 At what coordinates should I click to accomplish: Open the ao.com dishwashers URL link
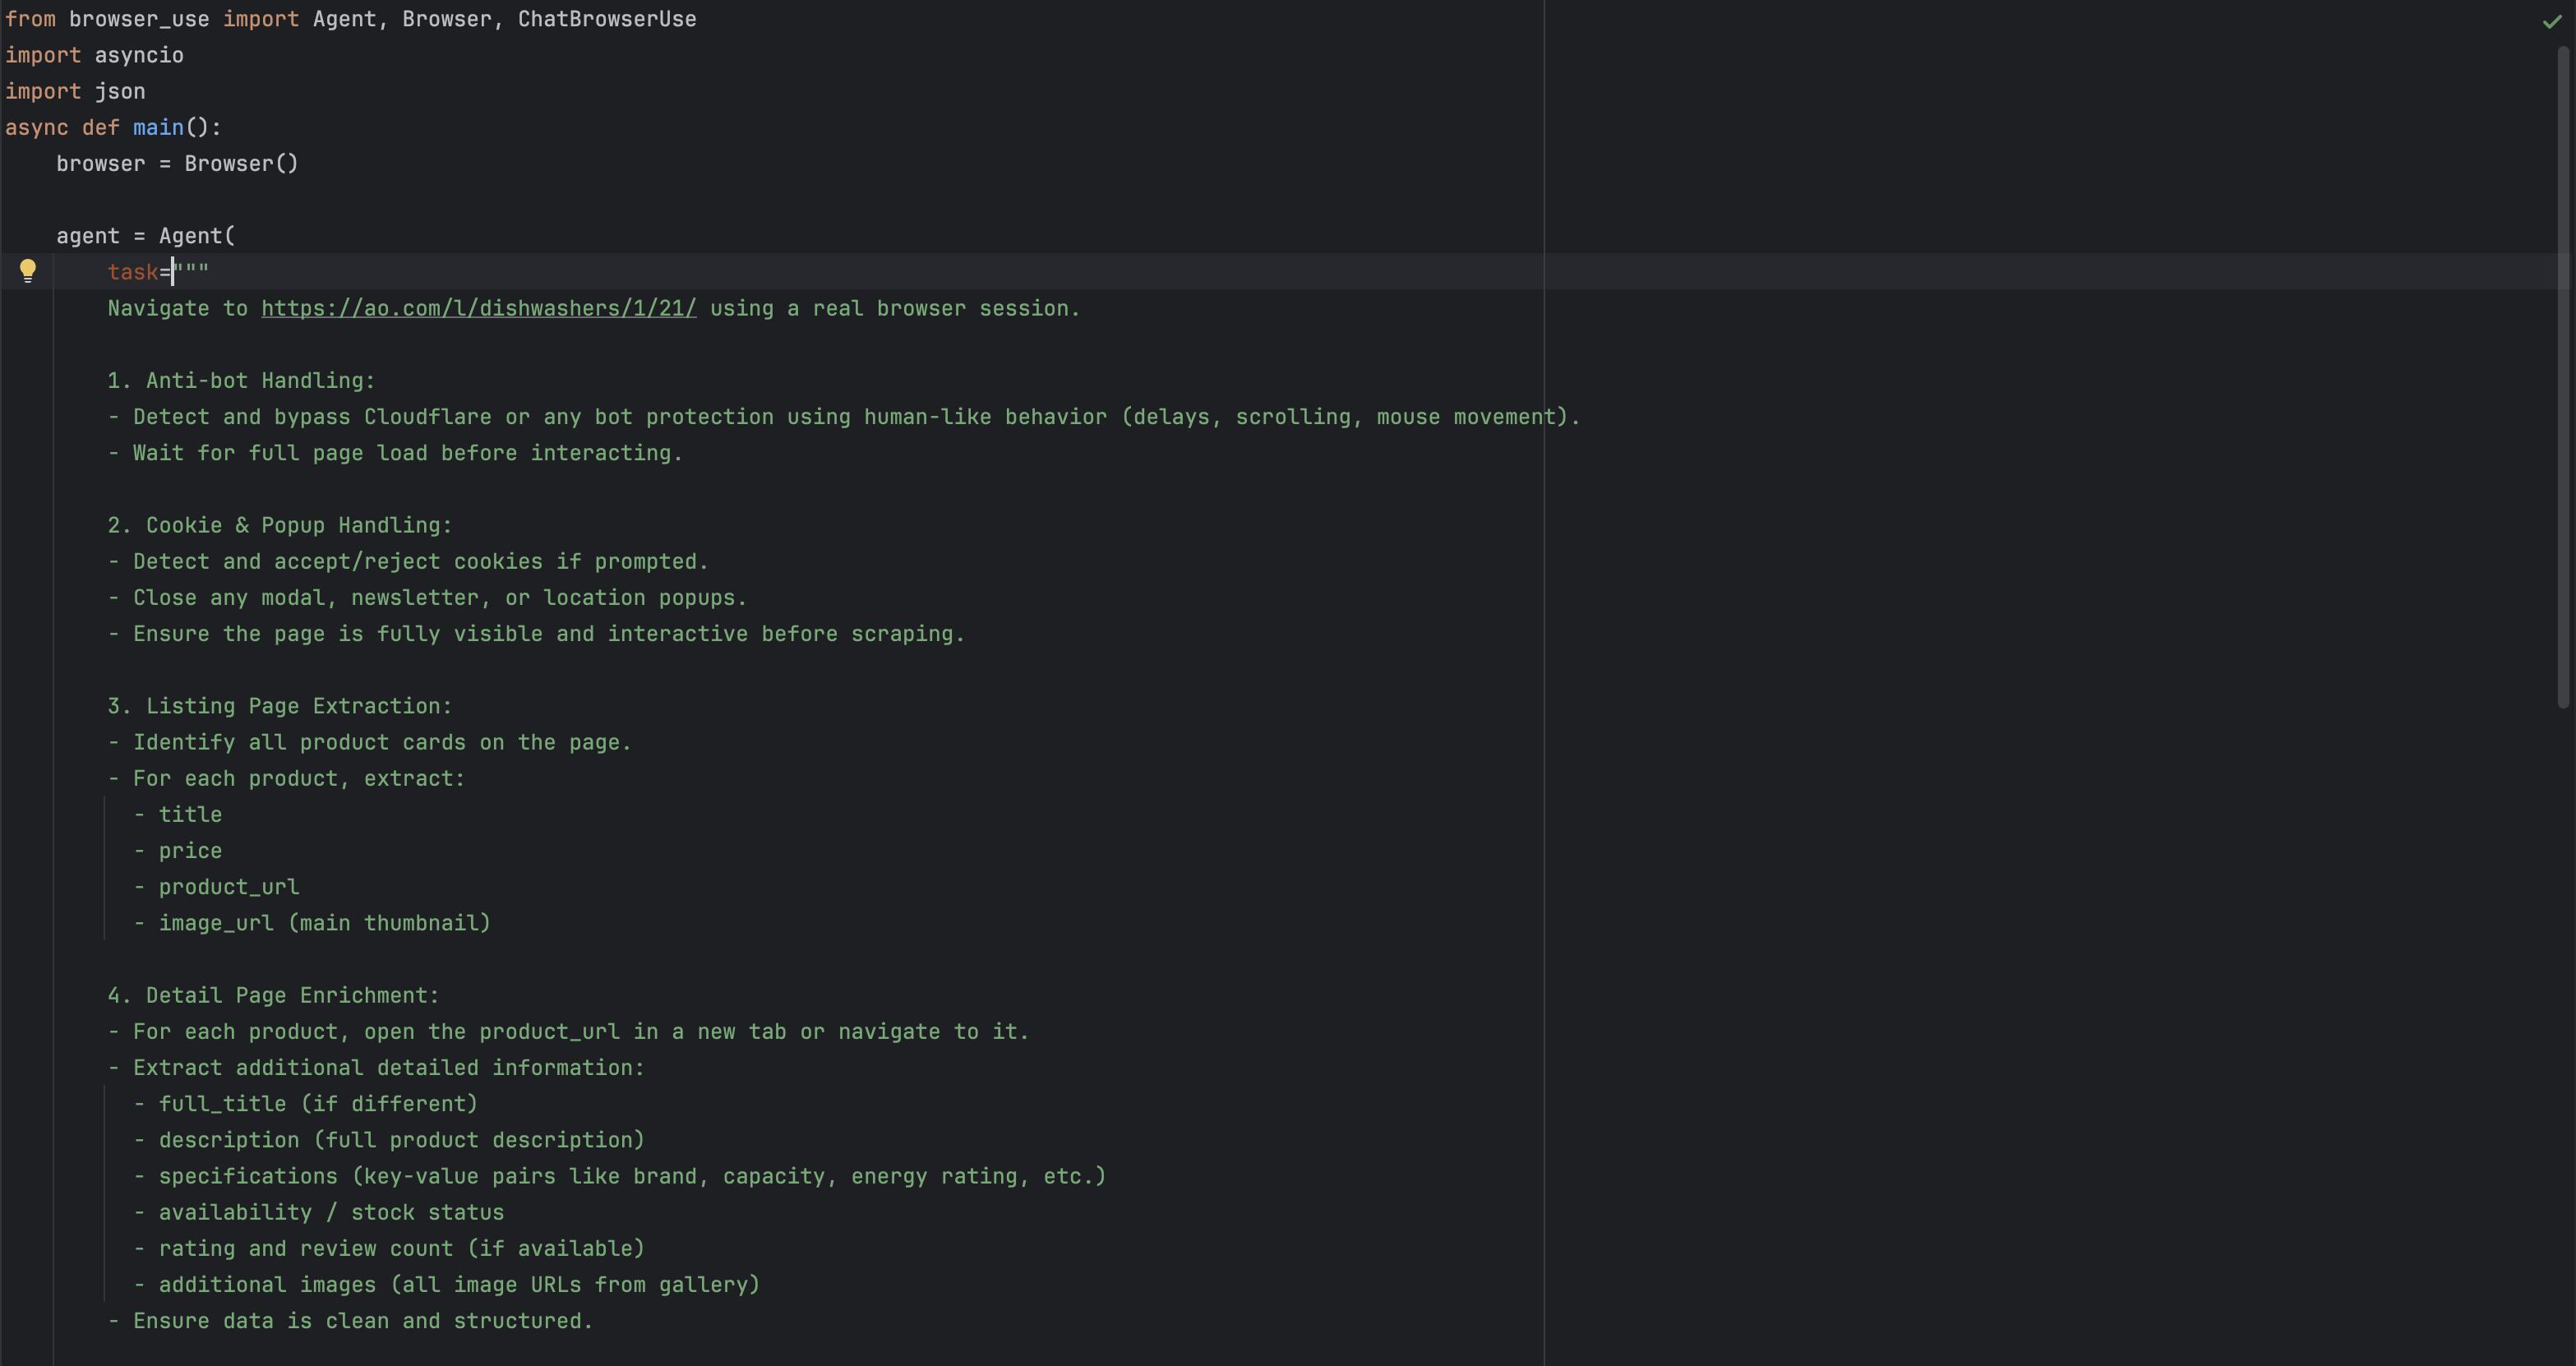coord(478,308)
